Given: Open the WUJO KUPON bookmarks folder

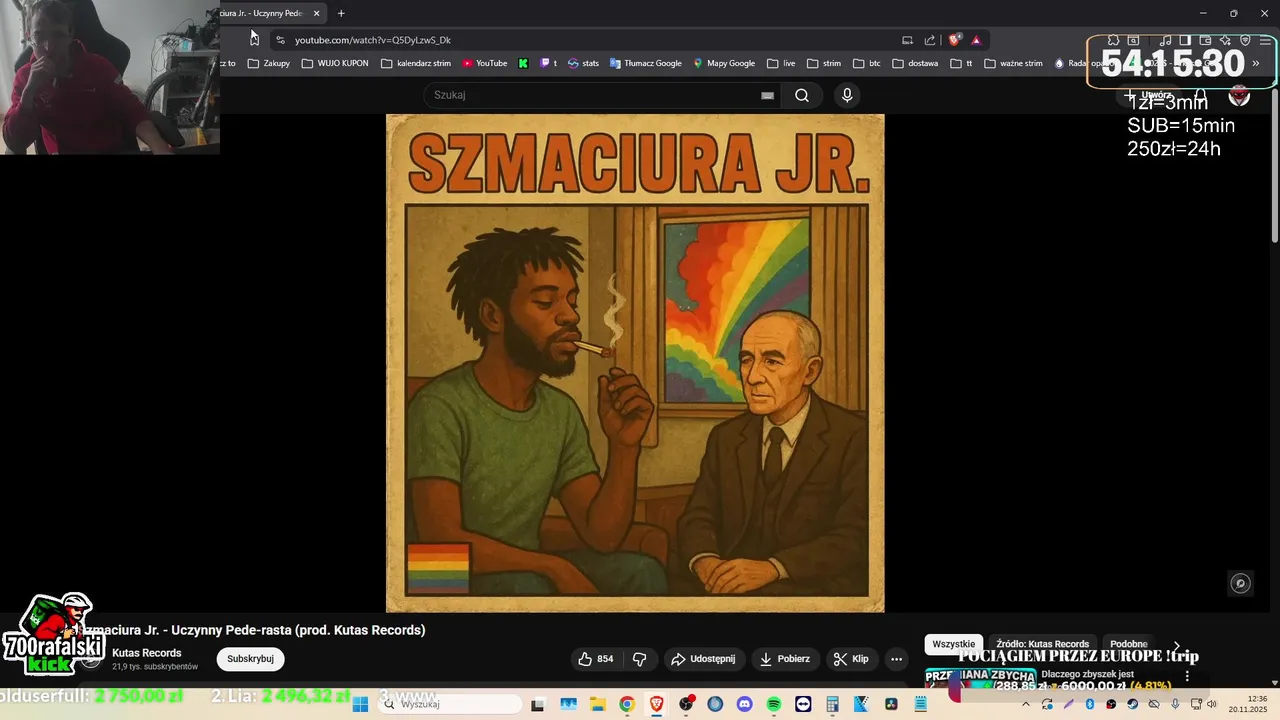Looking at the screenshot, I should pos(335,63).
